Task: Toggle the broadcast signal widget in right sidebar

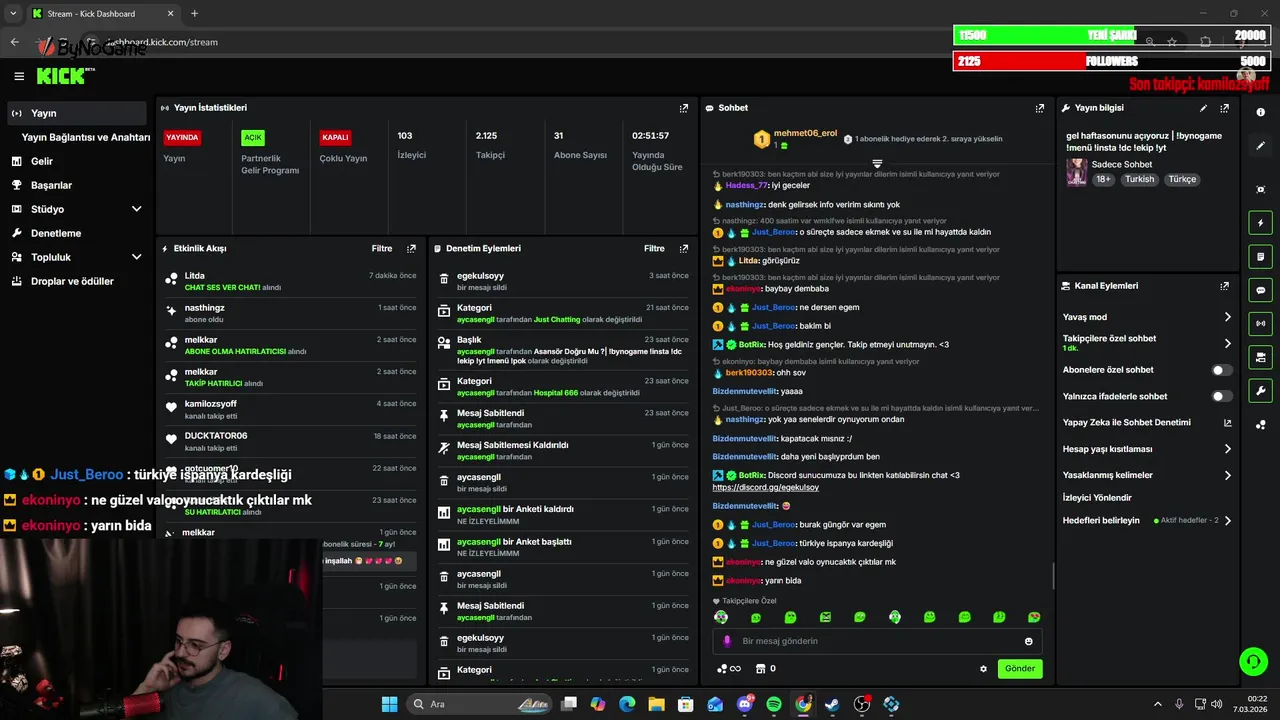Action: click(x=1261, y=323)
